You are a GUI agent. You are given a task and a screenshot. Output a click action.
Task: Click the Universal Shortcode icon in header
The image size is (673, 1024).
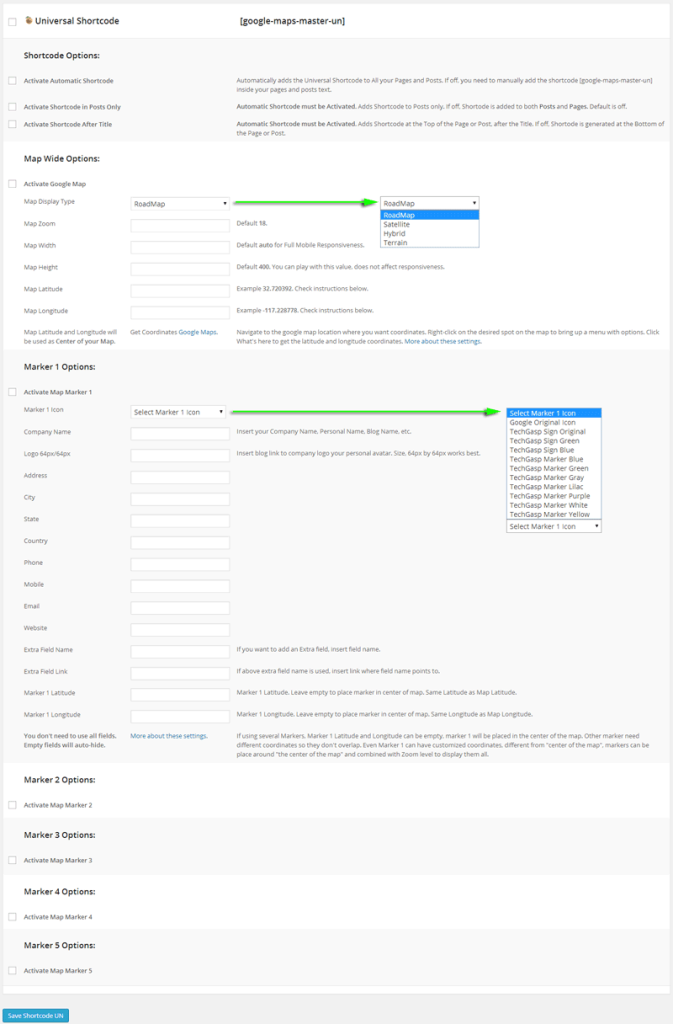pyautogui.click(x=28, y=20)
